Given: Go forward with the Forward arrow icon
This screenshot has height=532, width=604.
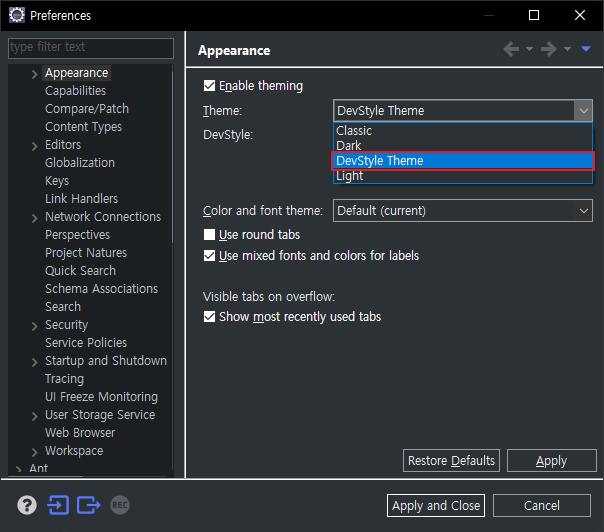Looking at the screenshot, I should [x=549, y=49].
